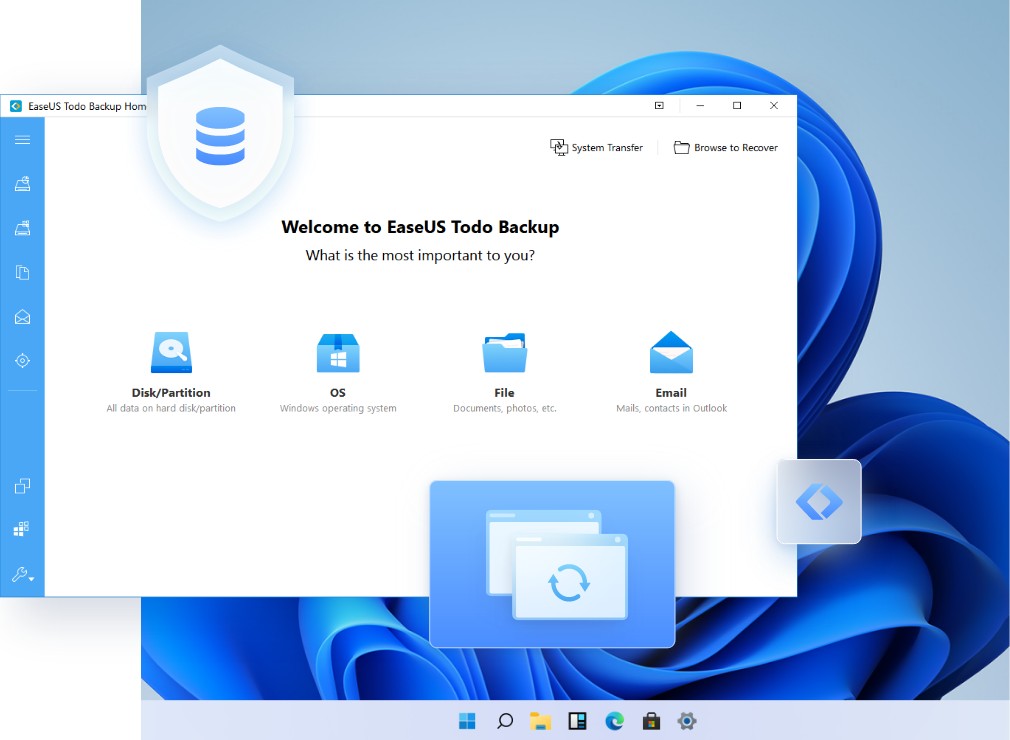Screen dimensions: 1010x740
Task: Choose the Disk/Partition backup option
Action: click(171, 372)
